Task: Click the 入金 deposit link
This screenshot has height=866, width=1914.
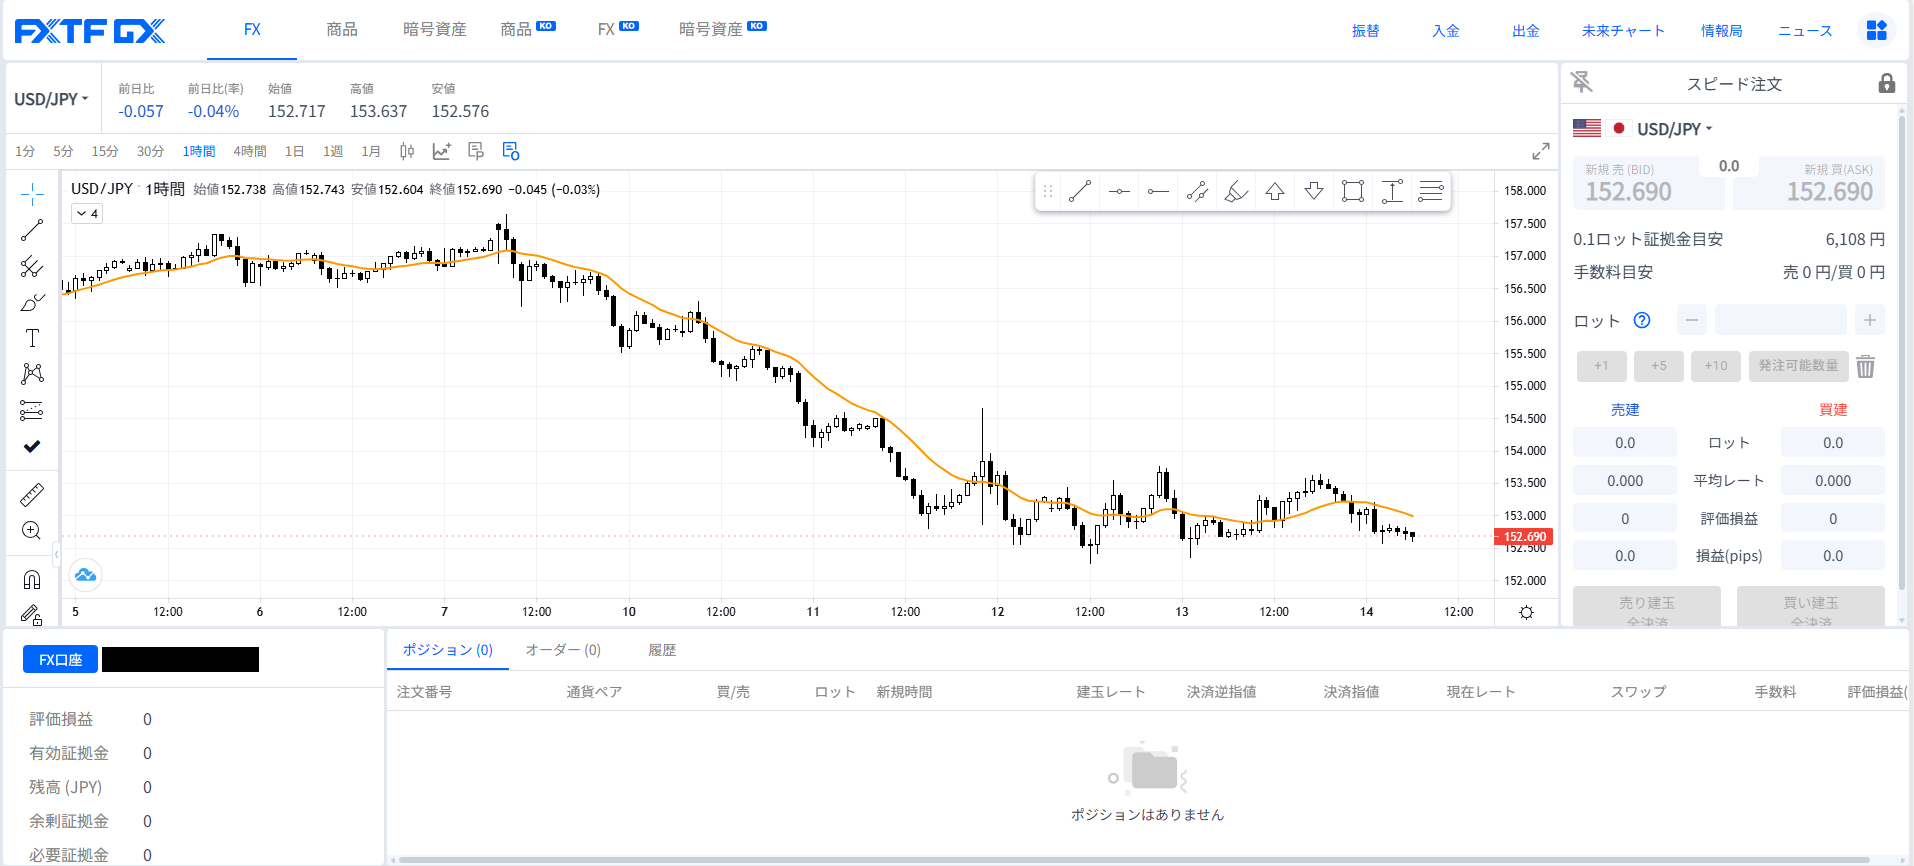Action: 1445,30
